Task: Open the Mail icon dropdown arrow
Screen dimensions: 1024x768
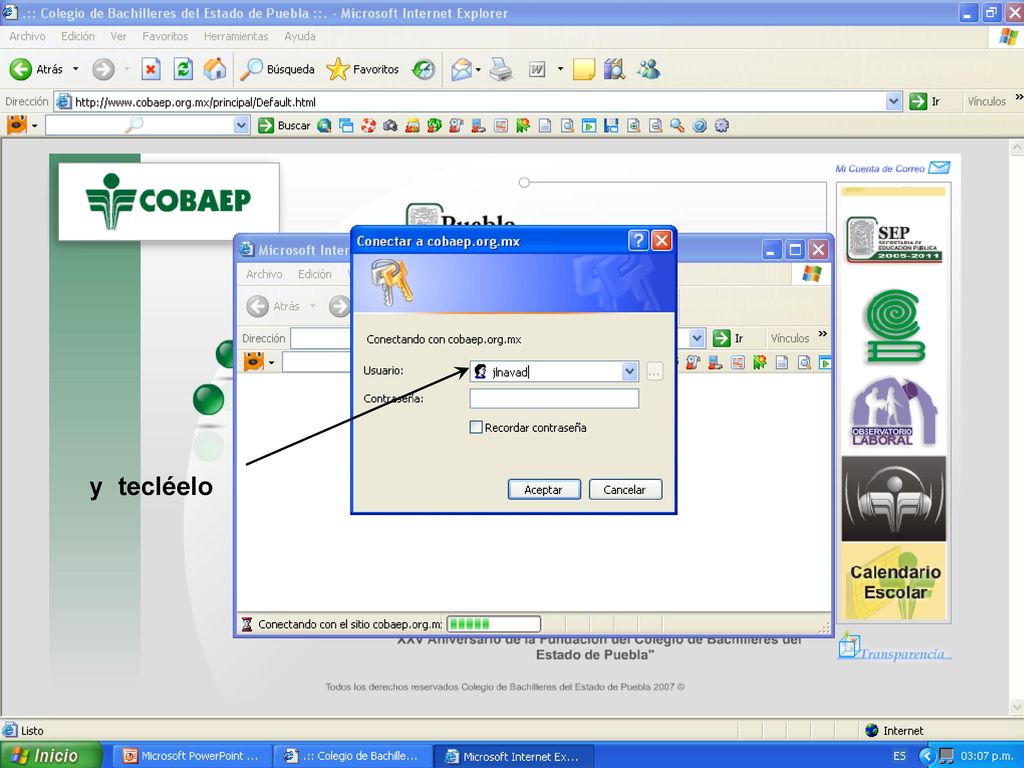Action: pyautogui.click(x=479, y=69)
